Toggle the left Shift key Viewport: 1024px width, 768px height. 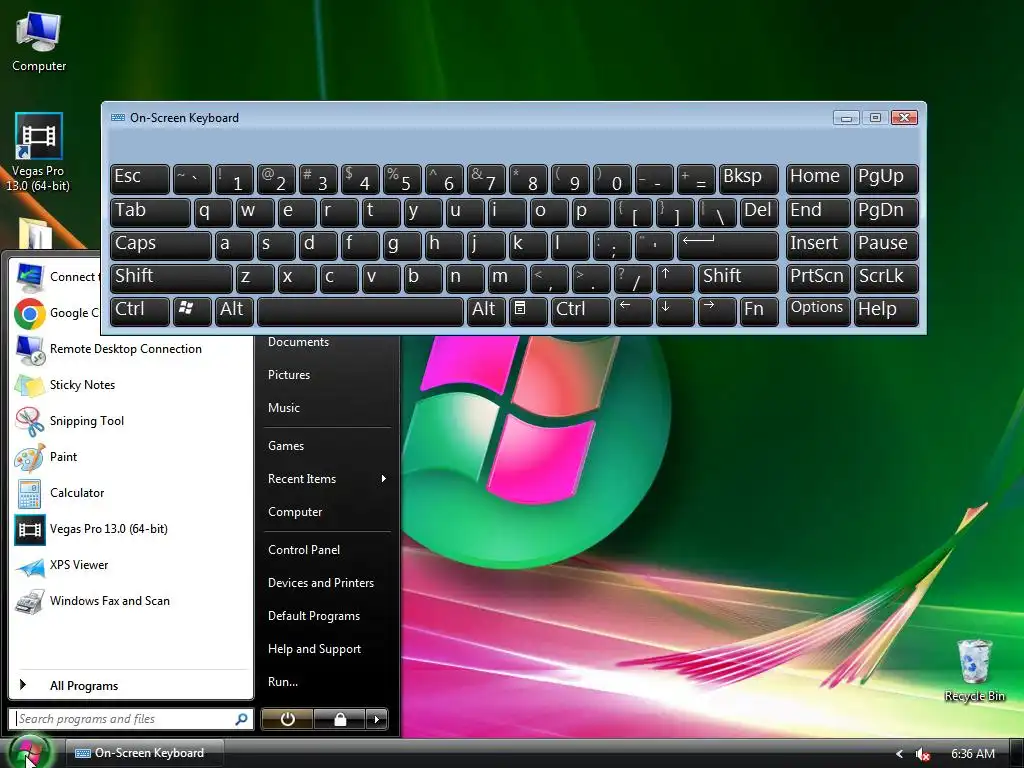tap(171, 278)
